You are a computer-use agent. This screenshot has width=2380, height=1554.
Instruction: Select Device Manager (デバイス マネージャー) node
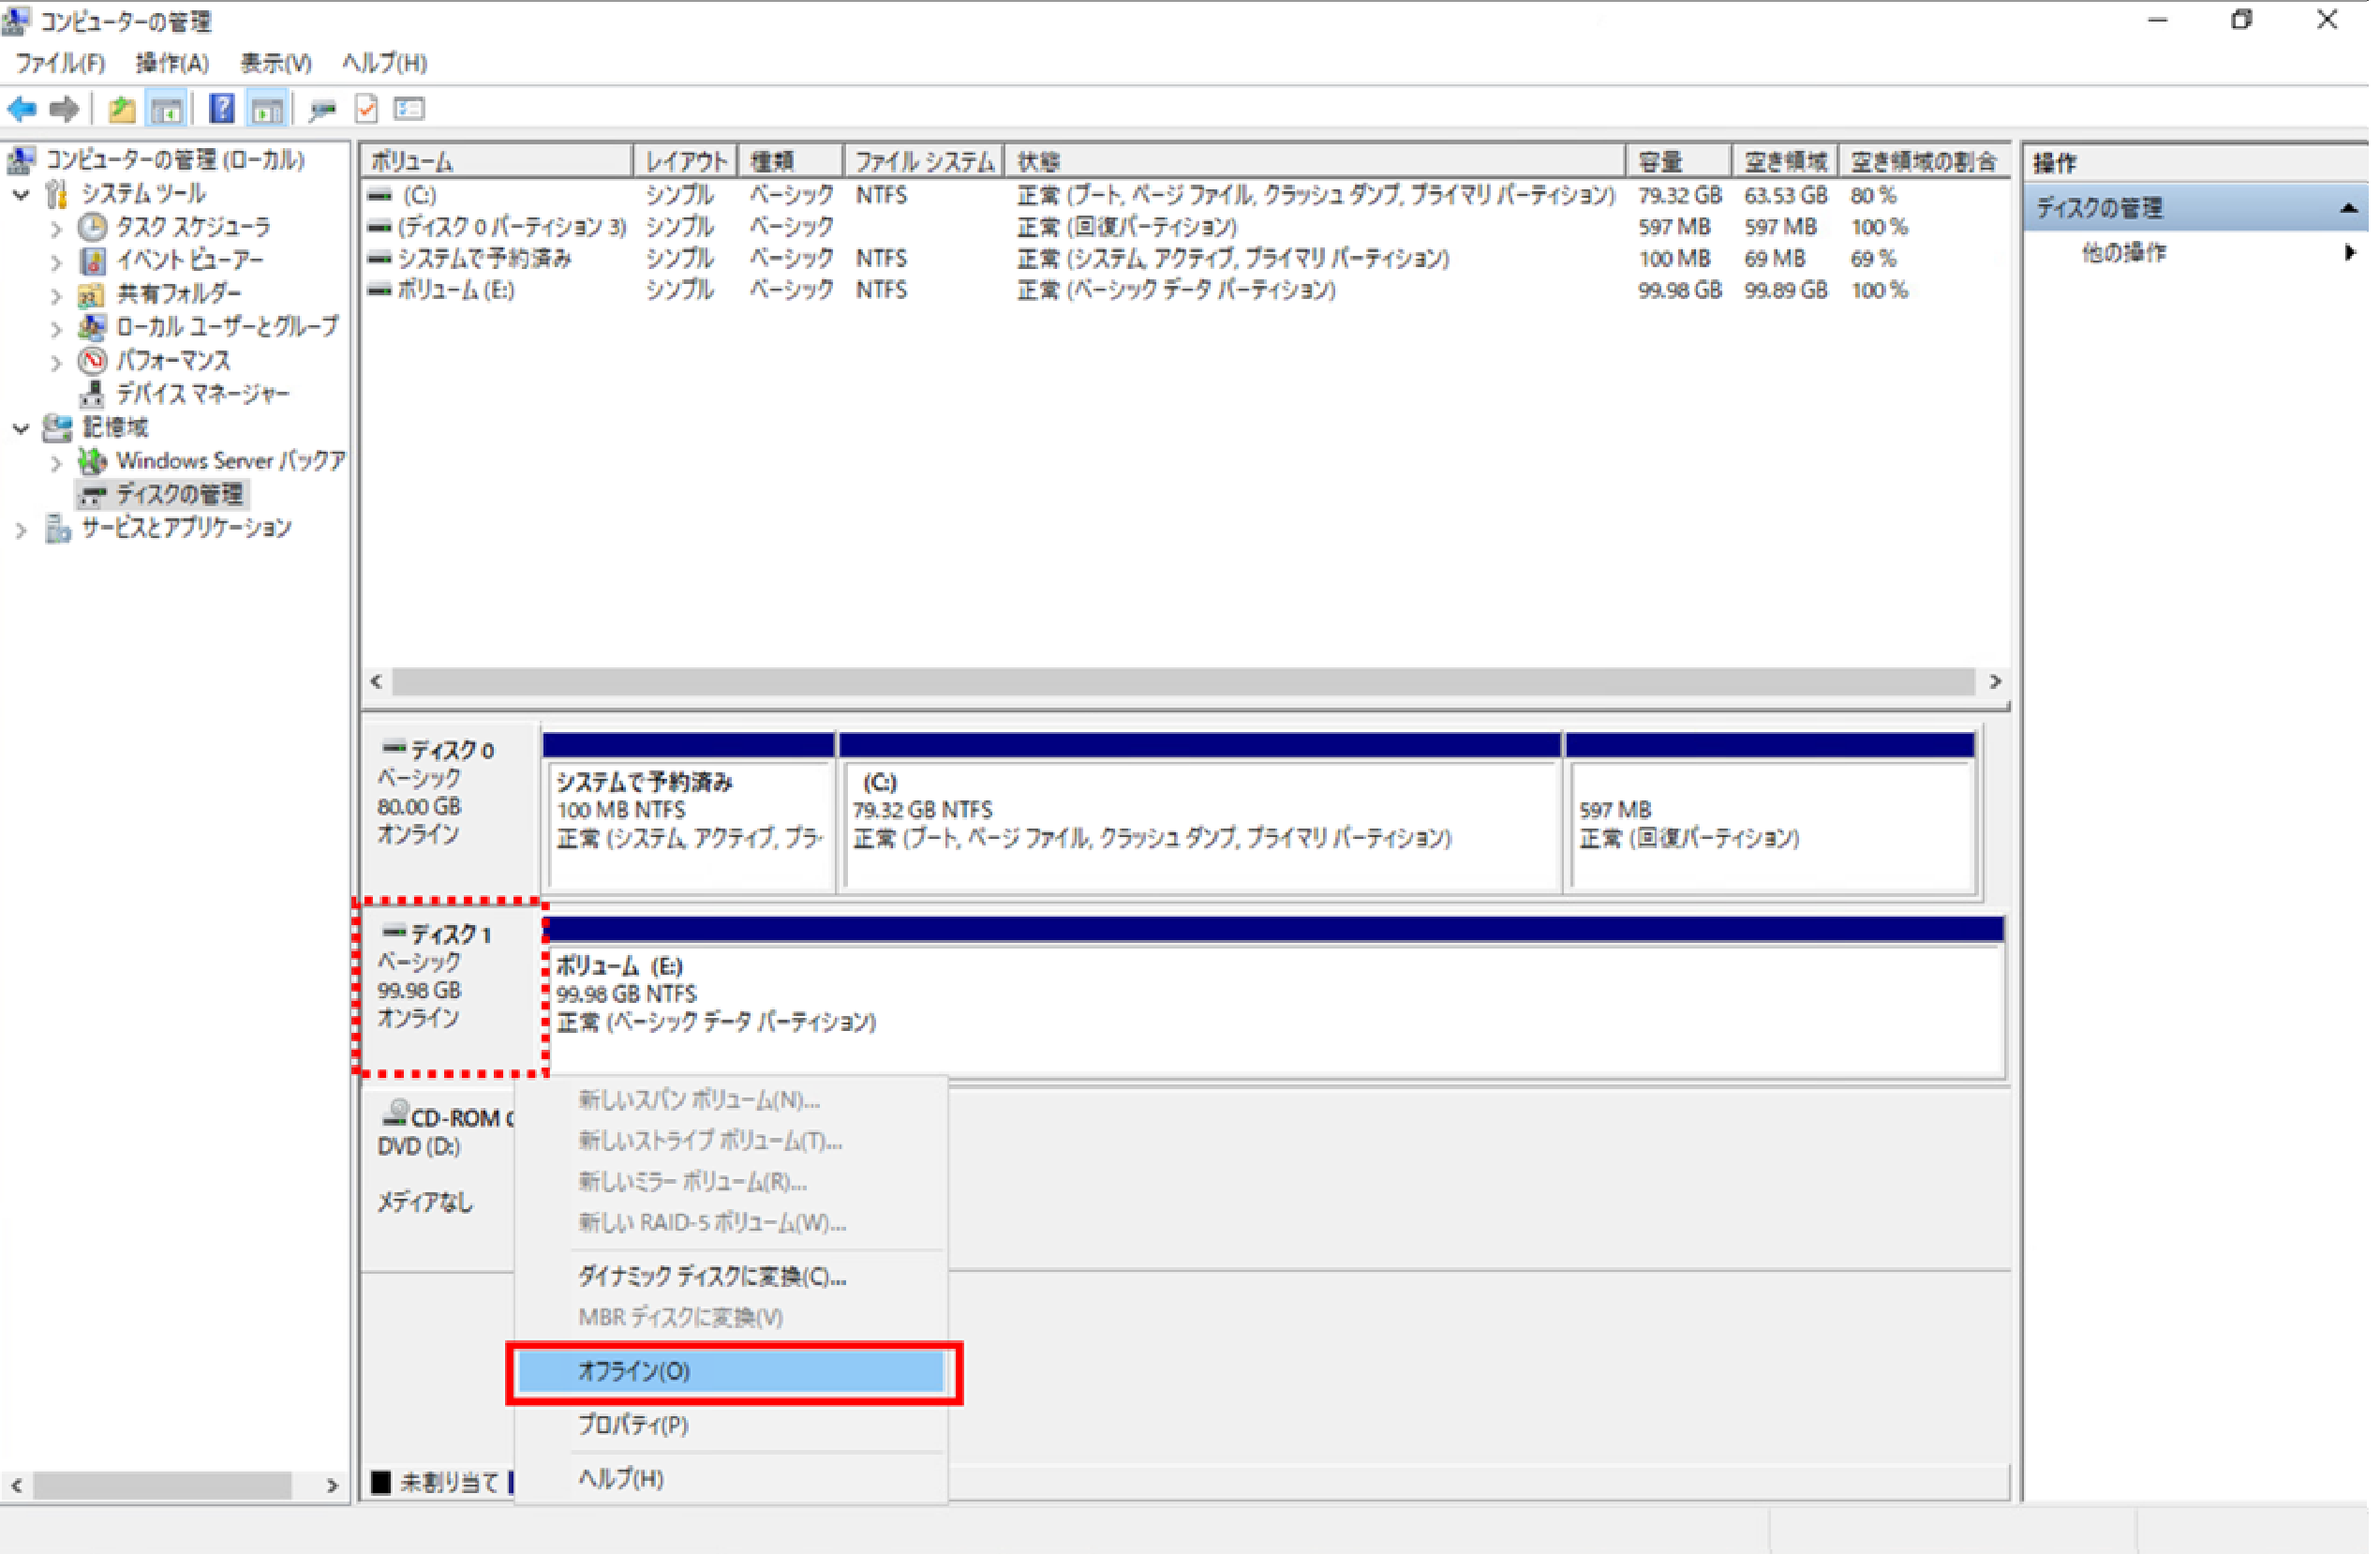point(202,394)
